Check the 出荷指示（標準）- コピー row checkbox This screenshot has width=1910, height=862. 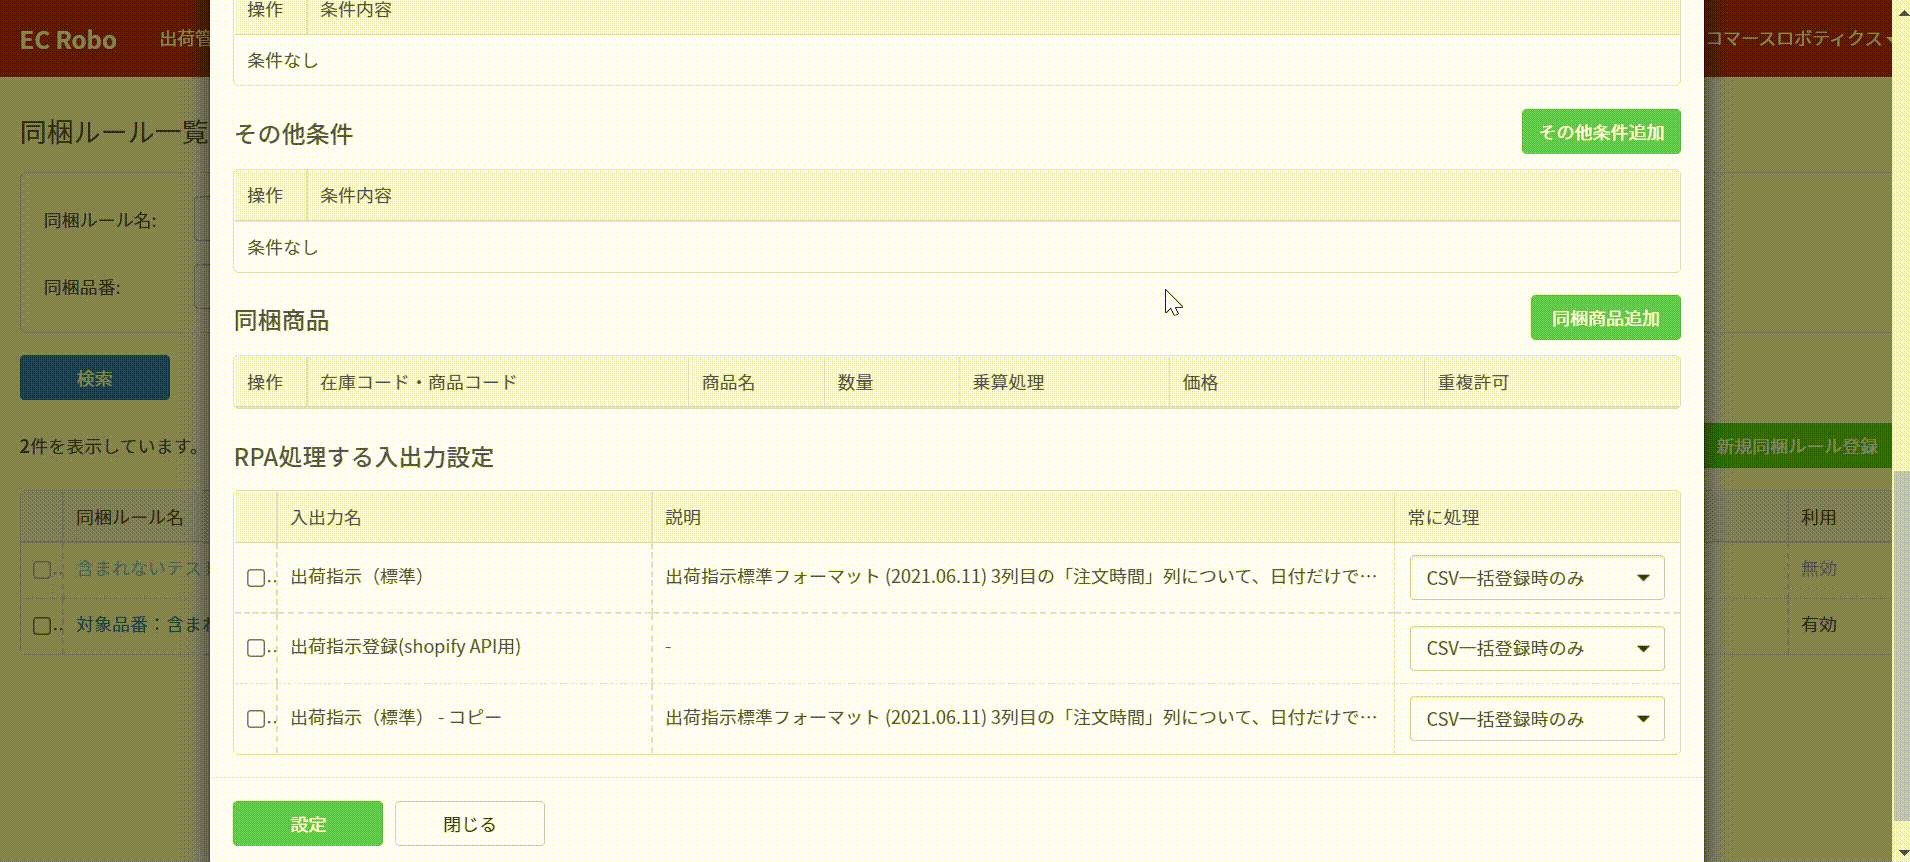pos(256,719)
